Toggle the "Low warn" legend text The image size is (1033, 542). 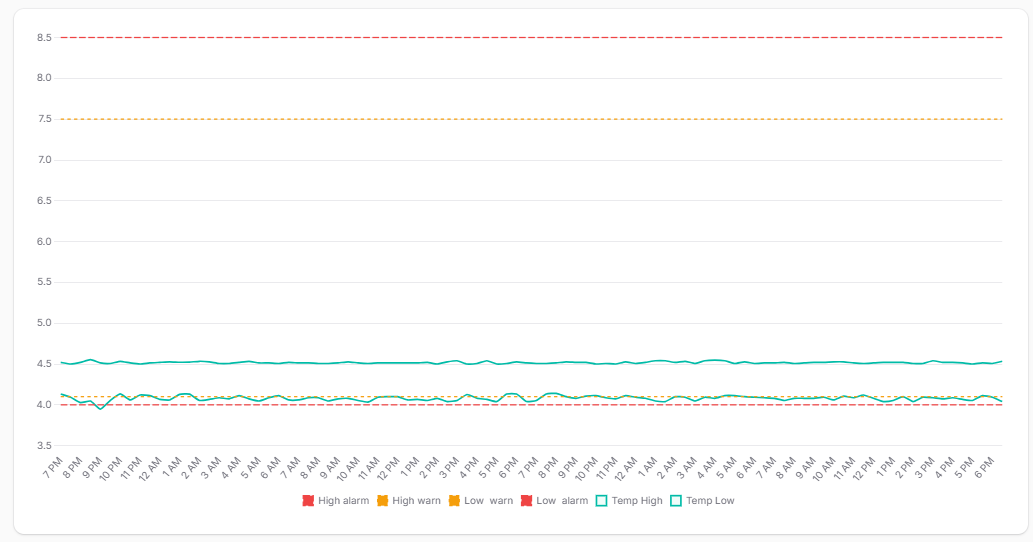coord(488,500)
